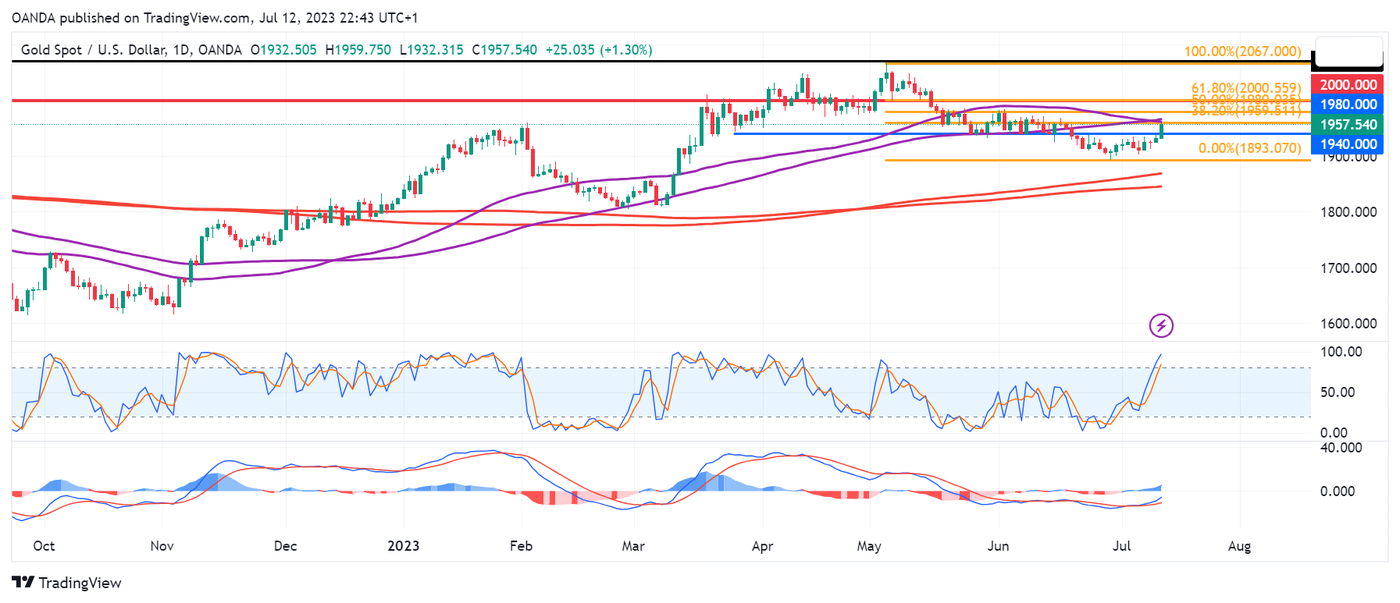Select the 100.00%(2067.000) Fibonacci label
1400x603 pixels.
point(1242,51)
